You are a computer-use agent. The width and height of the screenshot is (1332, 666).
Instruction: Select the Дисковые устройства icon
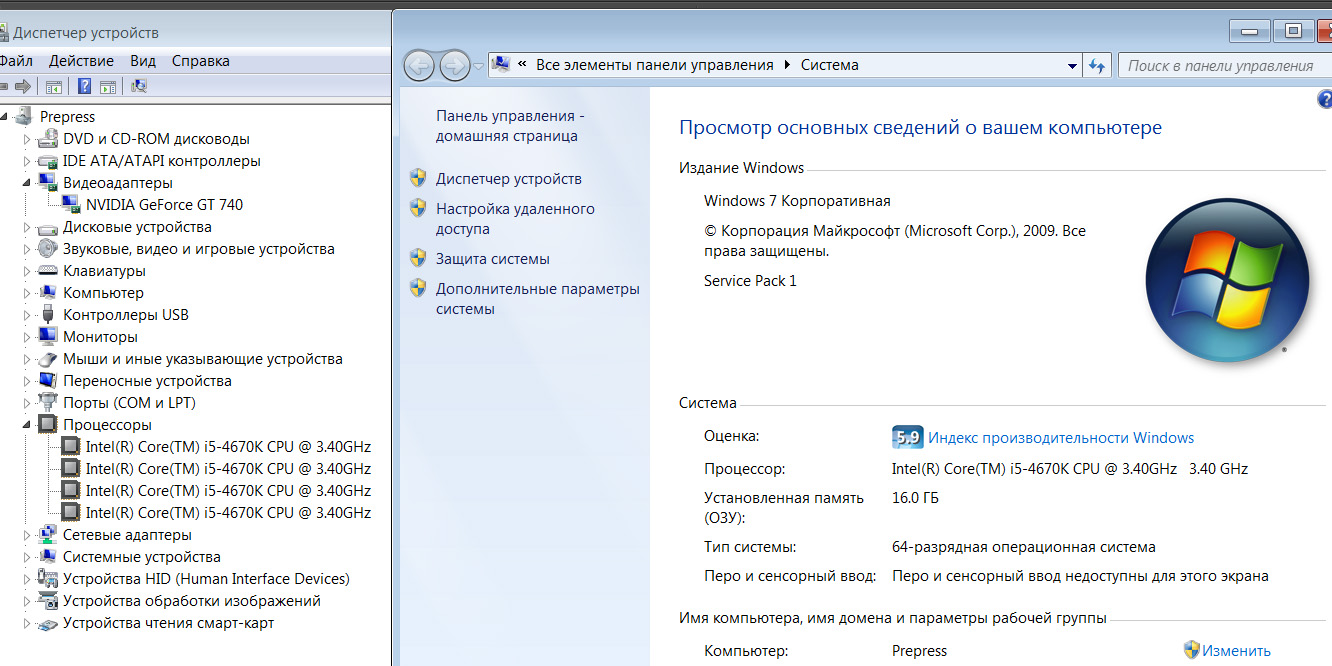click(x=47, y=227)
